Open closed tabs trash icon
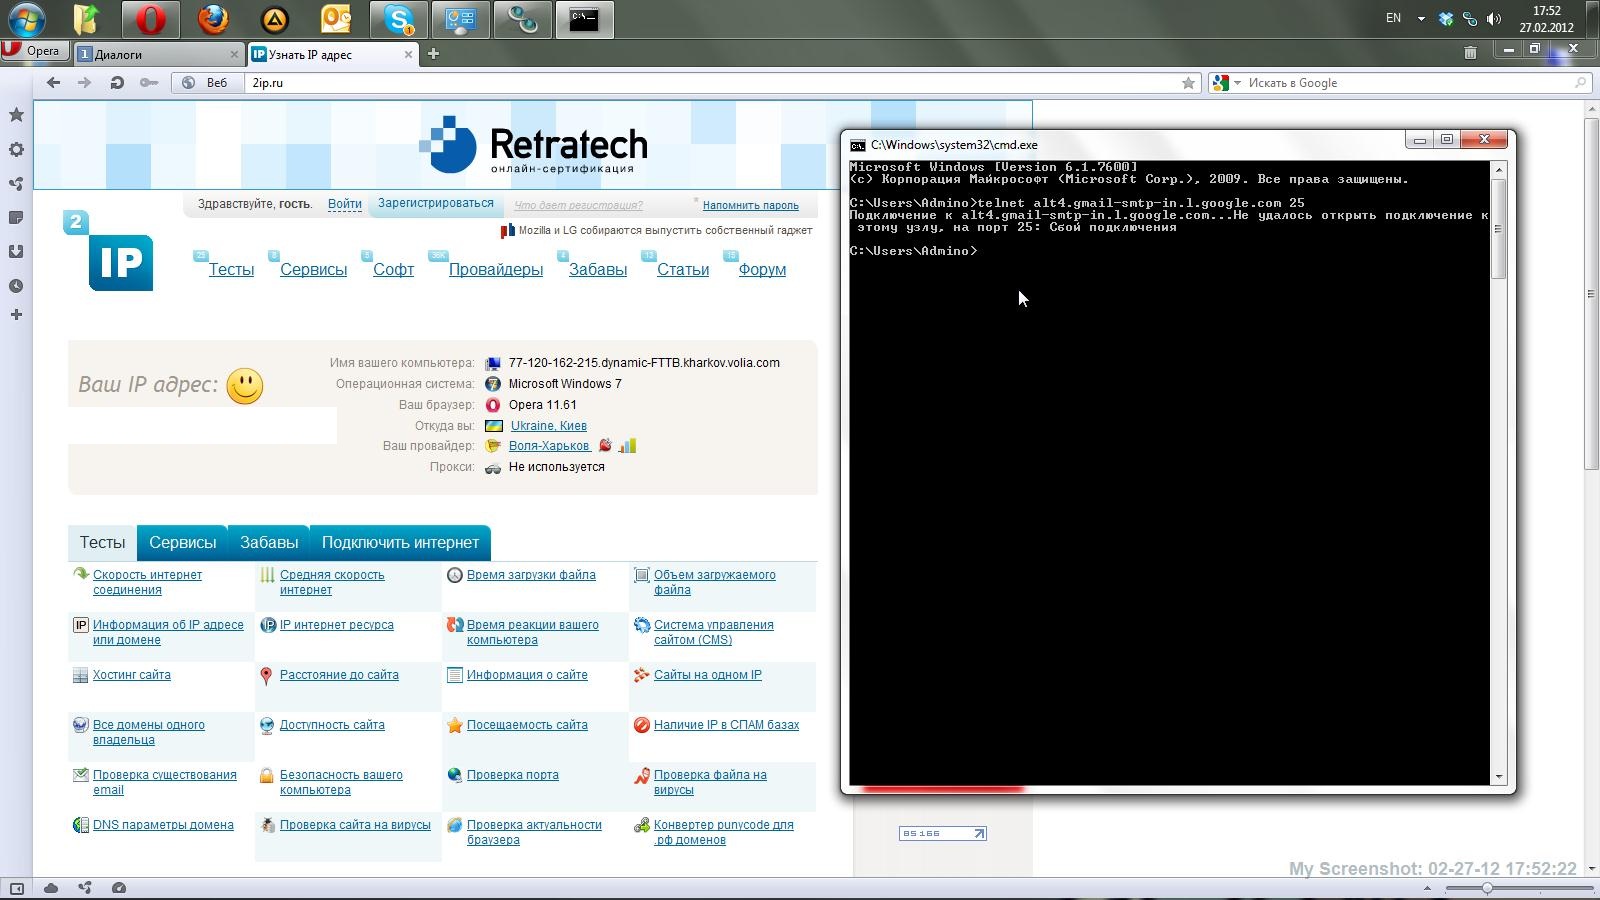 click(1470, 52)
